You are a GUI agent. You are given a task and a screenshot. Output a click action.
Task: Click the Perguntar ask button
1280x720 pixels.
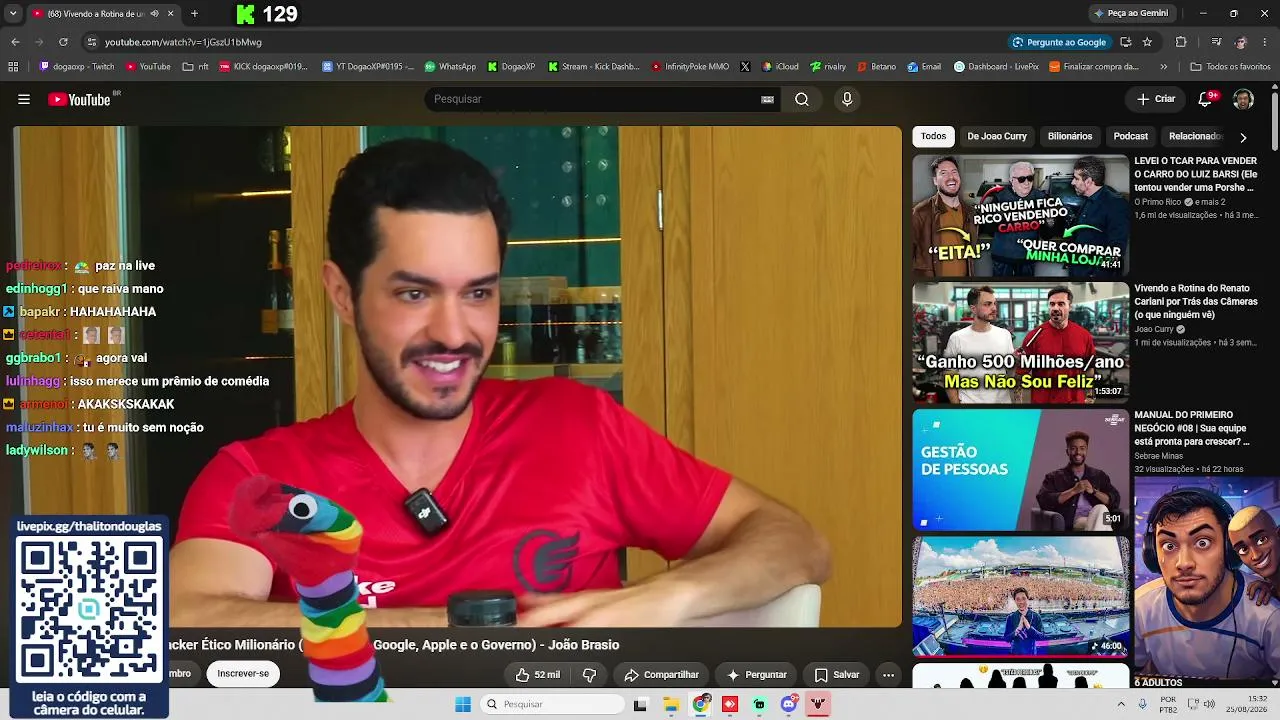[756, 675]
